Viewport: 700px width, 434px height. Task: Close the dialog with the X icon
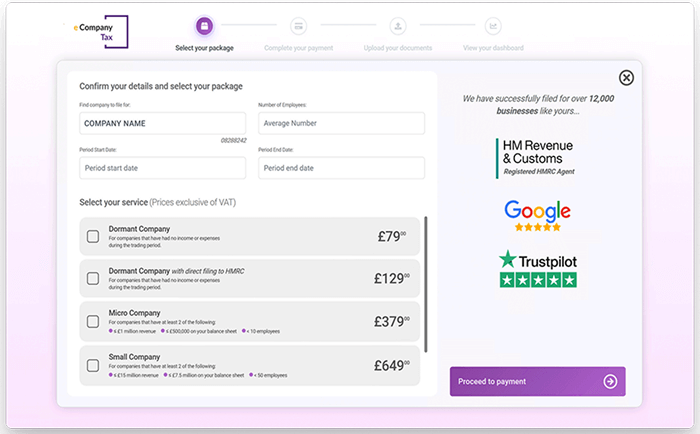626,78
